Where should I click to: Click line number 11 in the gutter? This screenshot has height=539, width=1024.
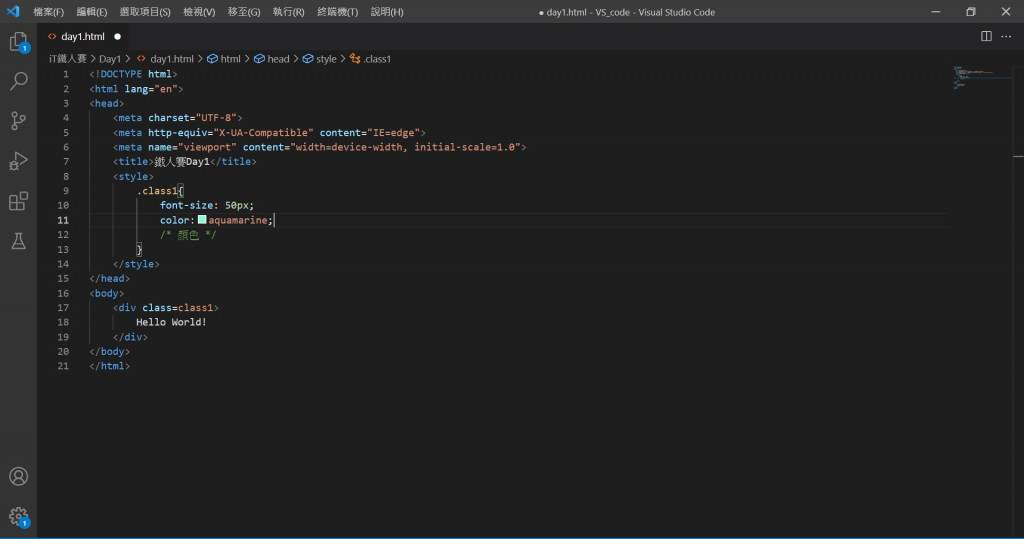[63, 220]
